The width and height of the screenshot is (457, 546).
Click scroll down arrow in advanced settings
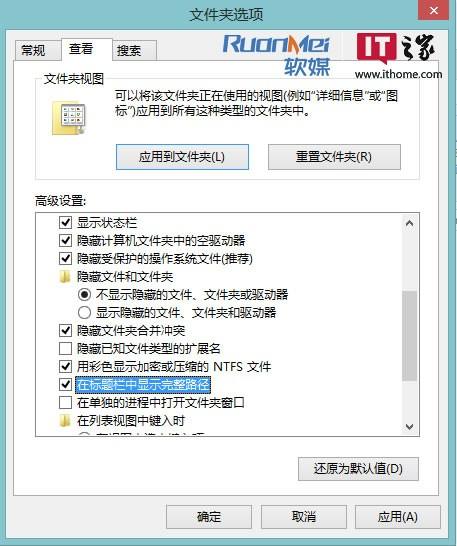click(x=410, y=426)
